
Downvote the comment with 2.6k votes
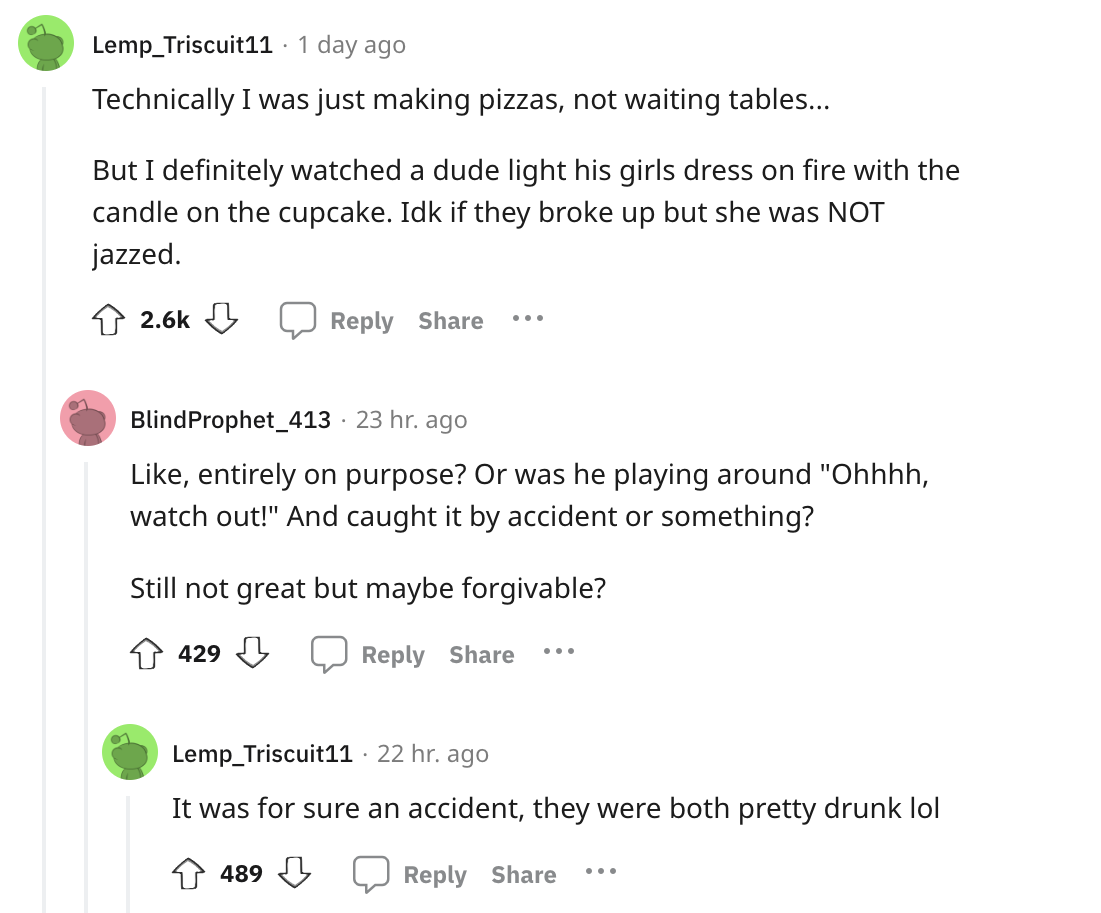coord(220,320)
